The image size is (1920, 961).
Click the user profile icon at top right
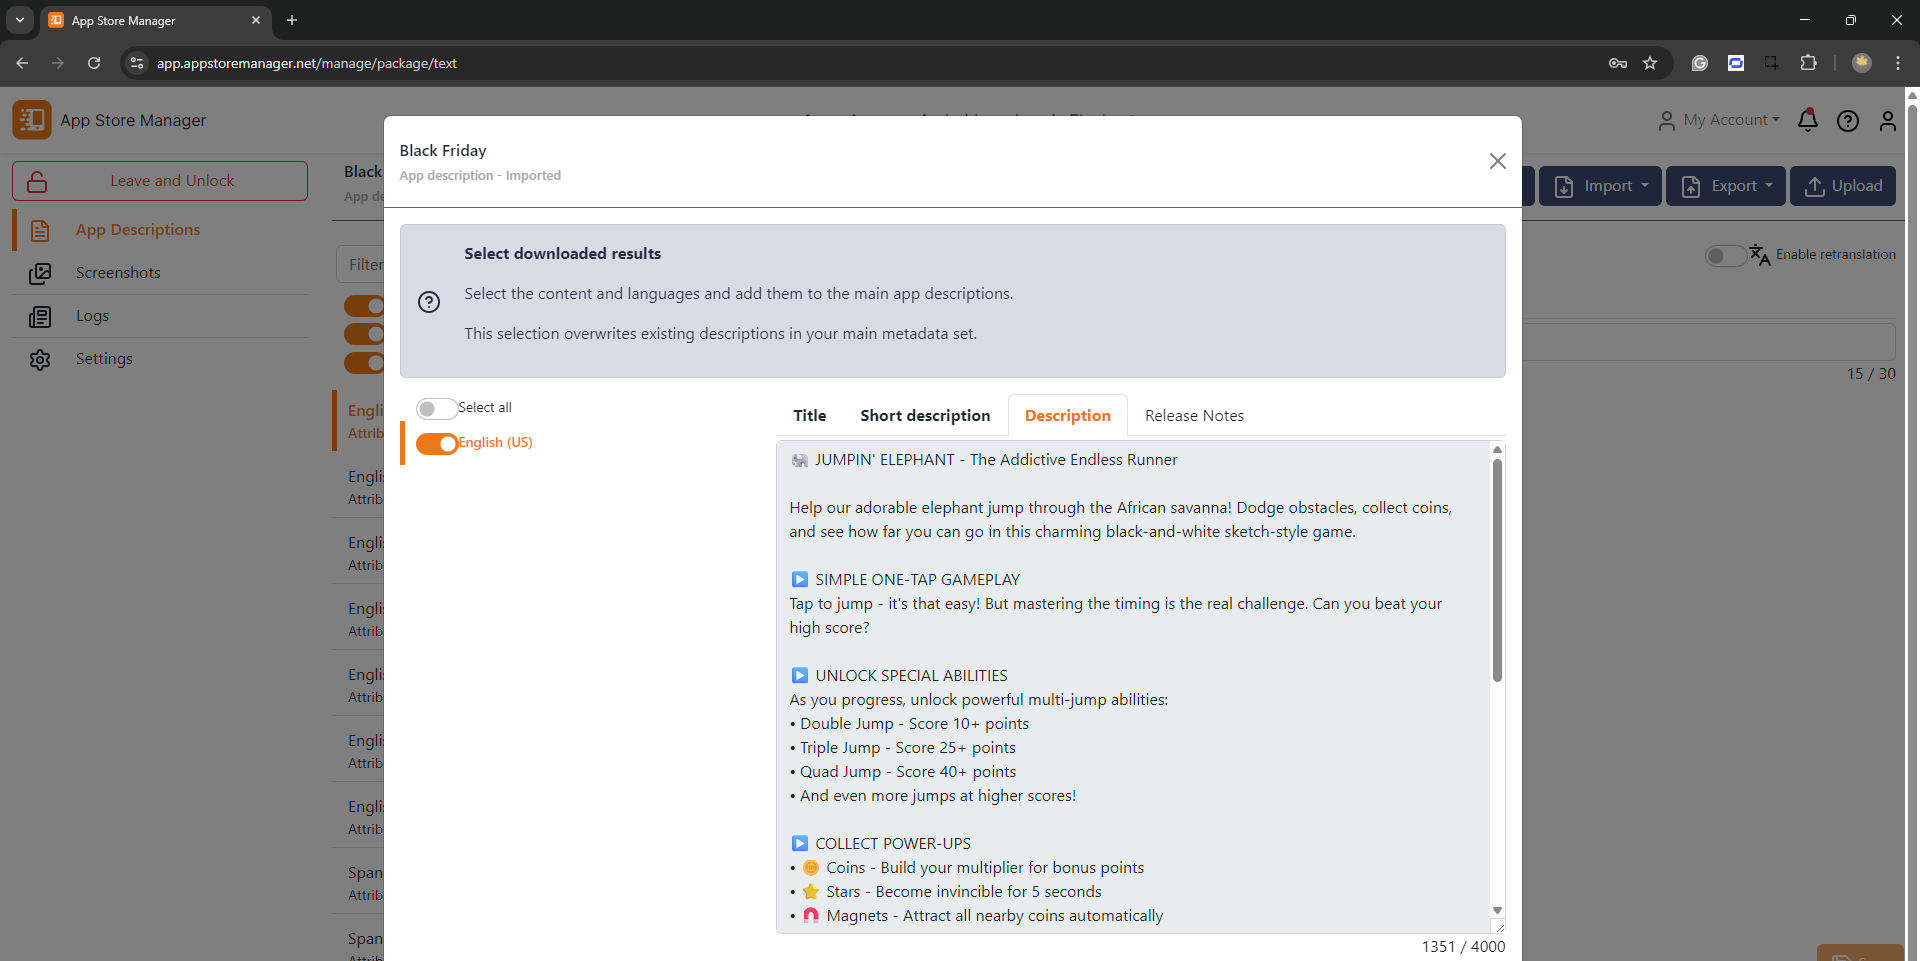pyautogui.click(x=1887, y=121)
